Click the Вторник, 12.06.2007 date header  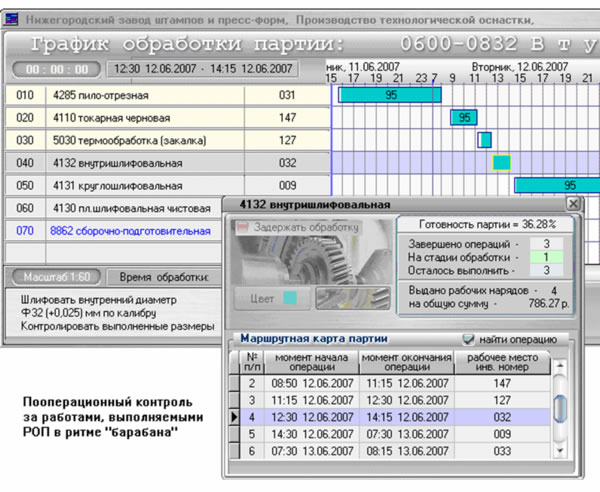(x=519, y=67)
